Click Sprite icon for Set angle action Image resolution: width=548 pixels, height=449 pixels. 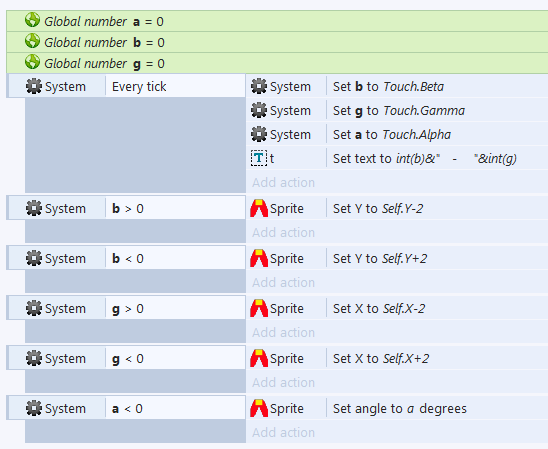pos(259,408)
